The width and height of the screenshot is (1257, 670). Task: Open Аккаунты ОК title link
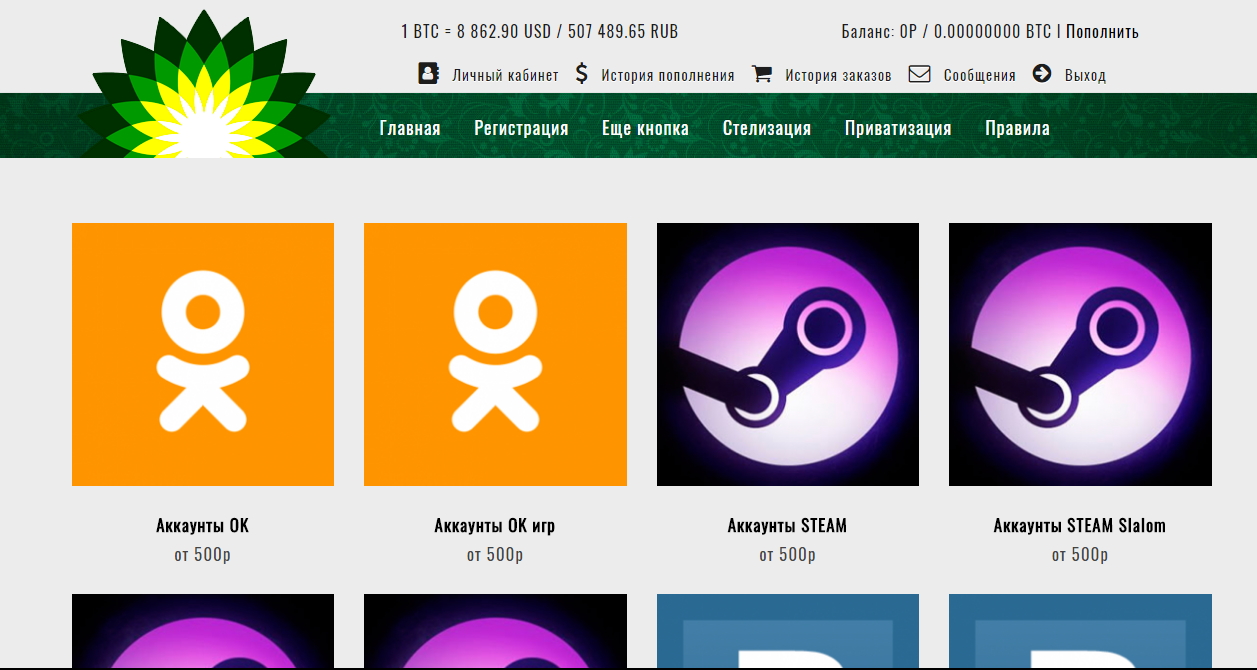[203, 525]
